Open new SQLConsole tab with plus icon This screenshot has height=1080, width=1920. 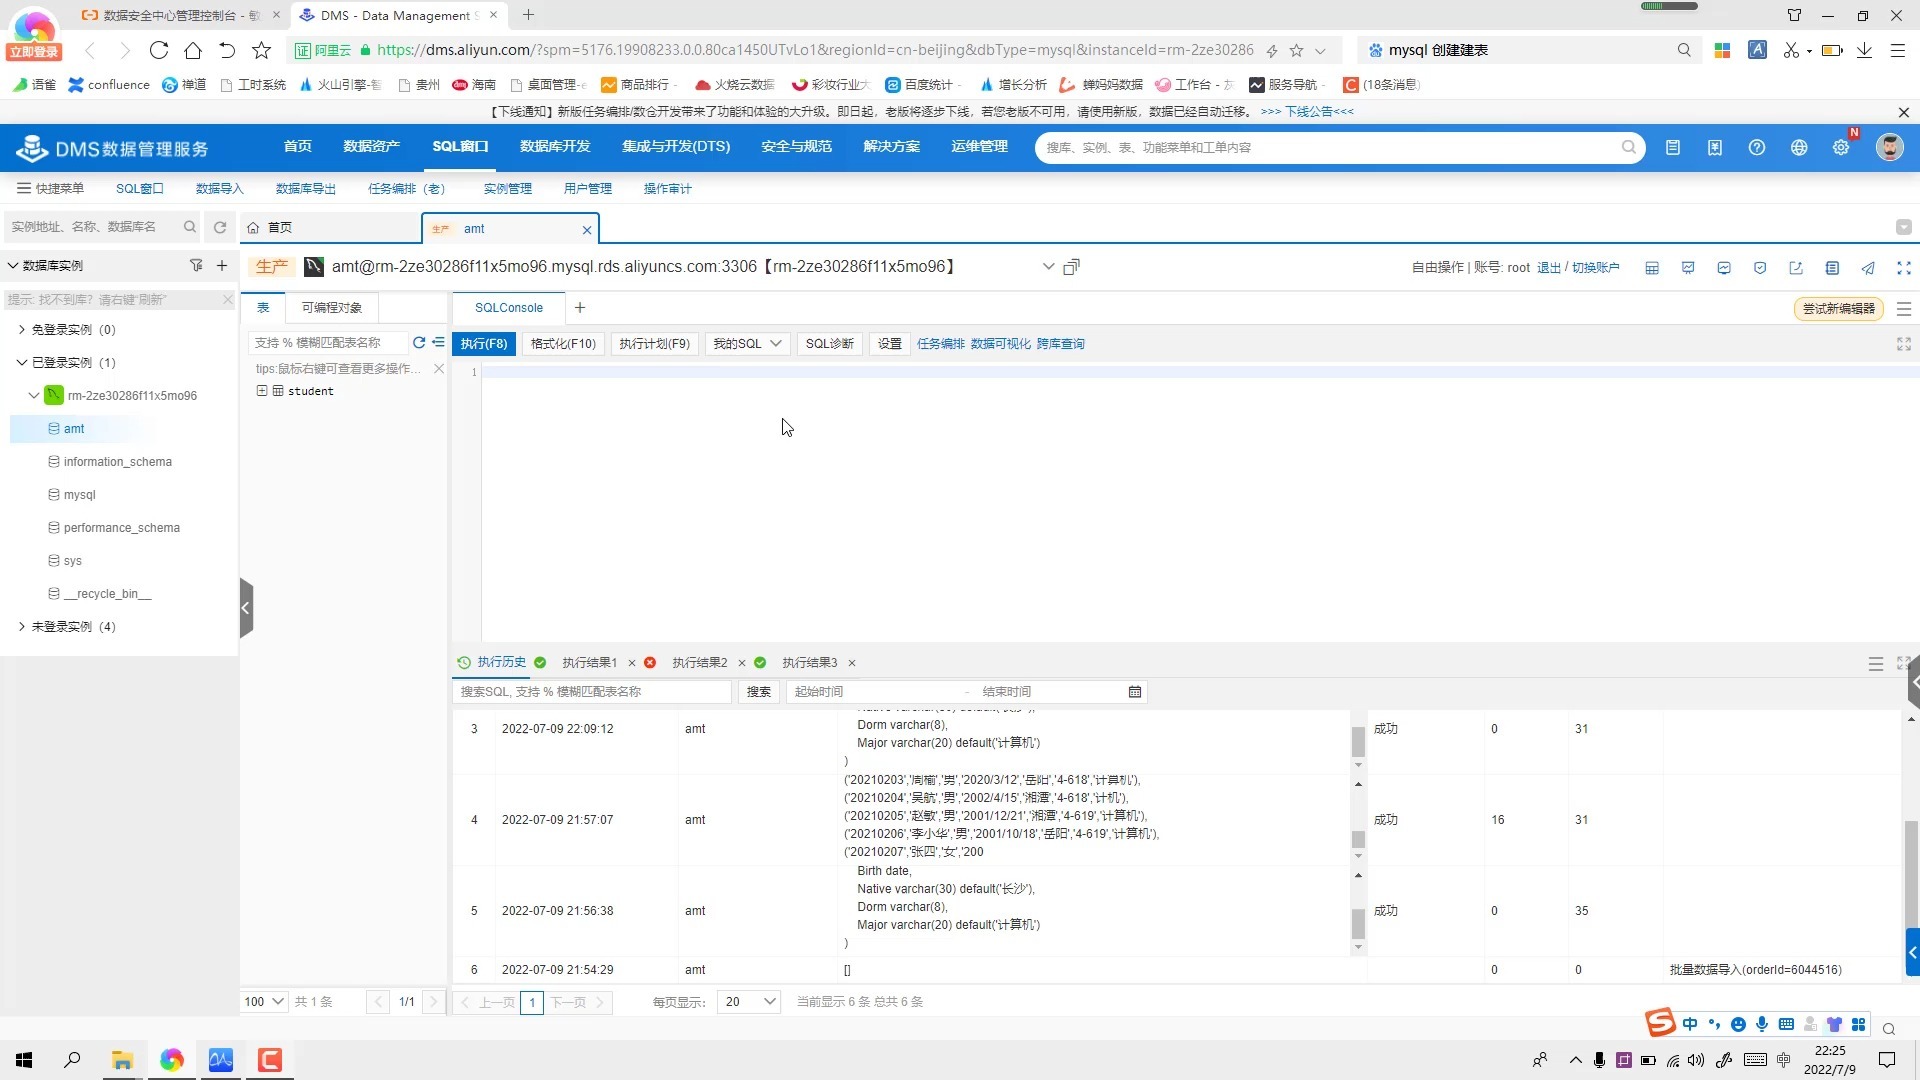580,308
